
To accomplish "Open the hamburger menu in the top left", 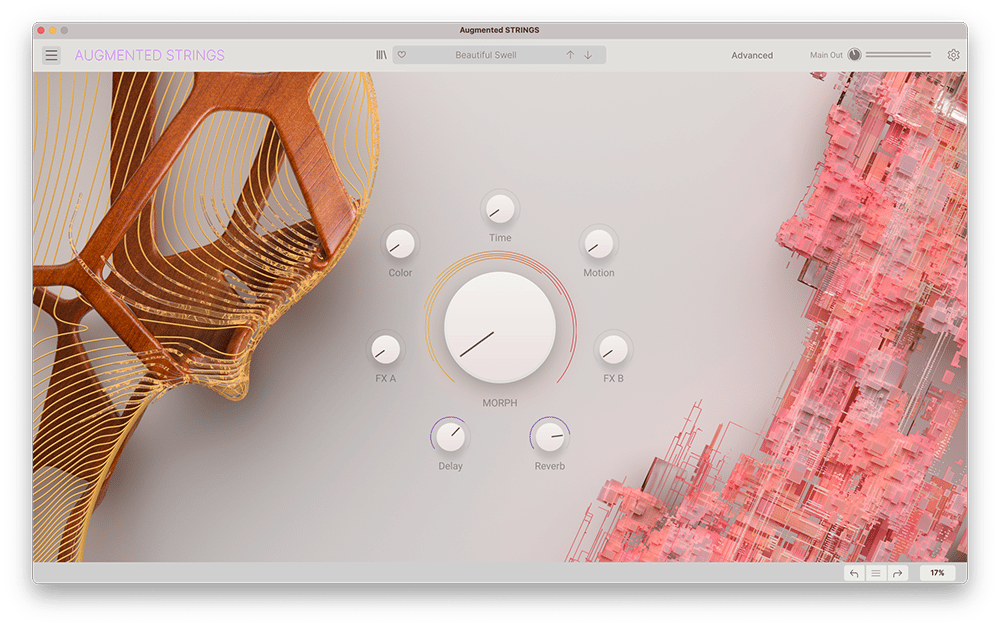I will coord(51,55).
